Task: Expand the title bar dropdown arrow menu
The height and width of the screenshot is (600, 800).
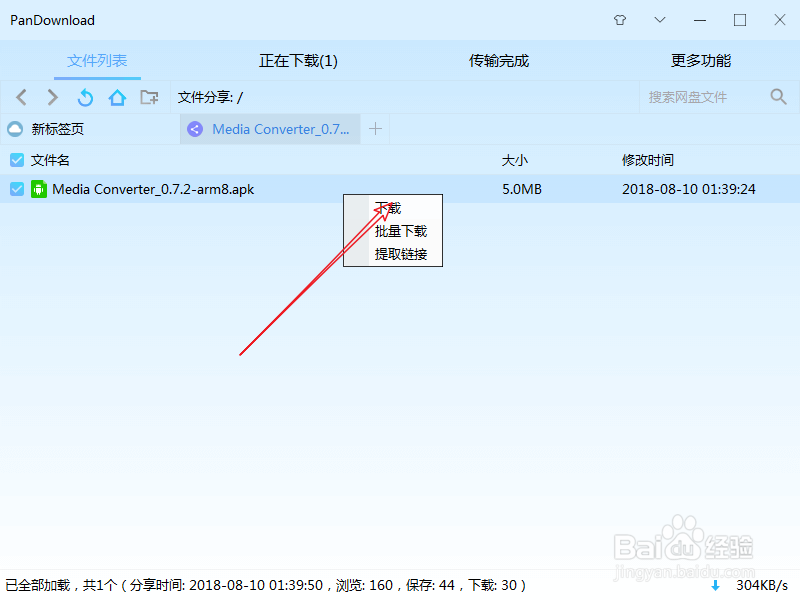Action: point(660,20)
